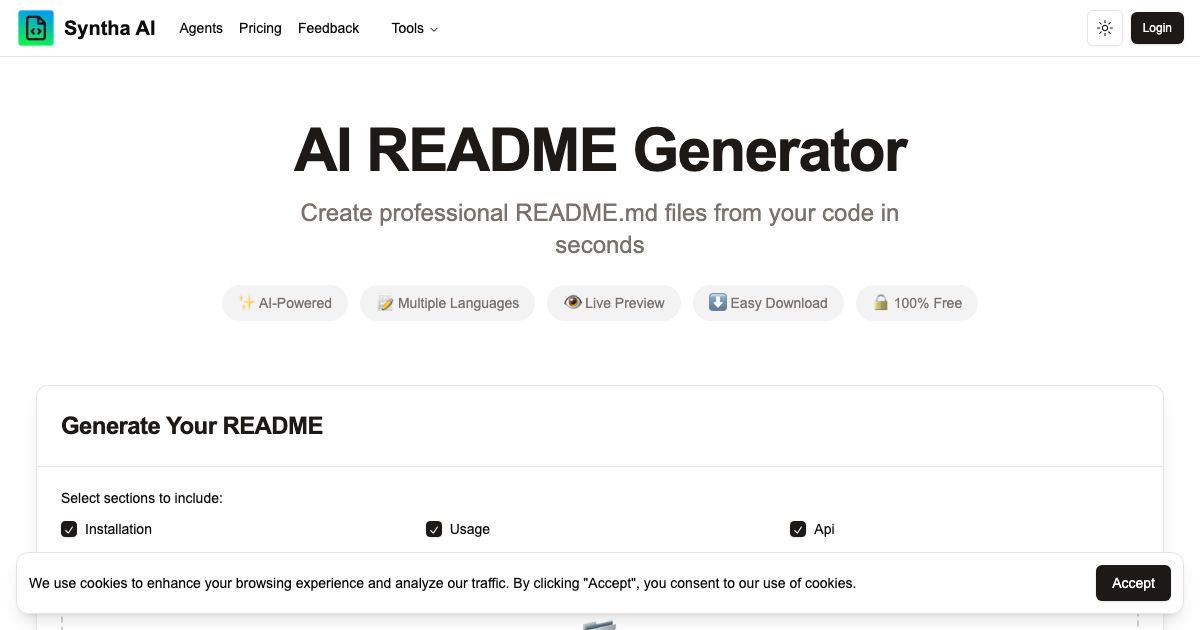
Task: Click the 100% Free badge
Action: [917, 303]
